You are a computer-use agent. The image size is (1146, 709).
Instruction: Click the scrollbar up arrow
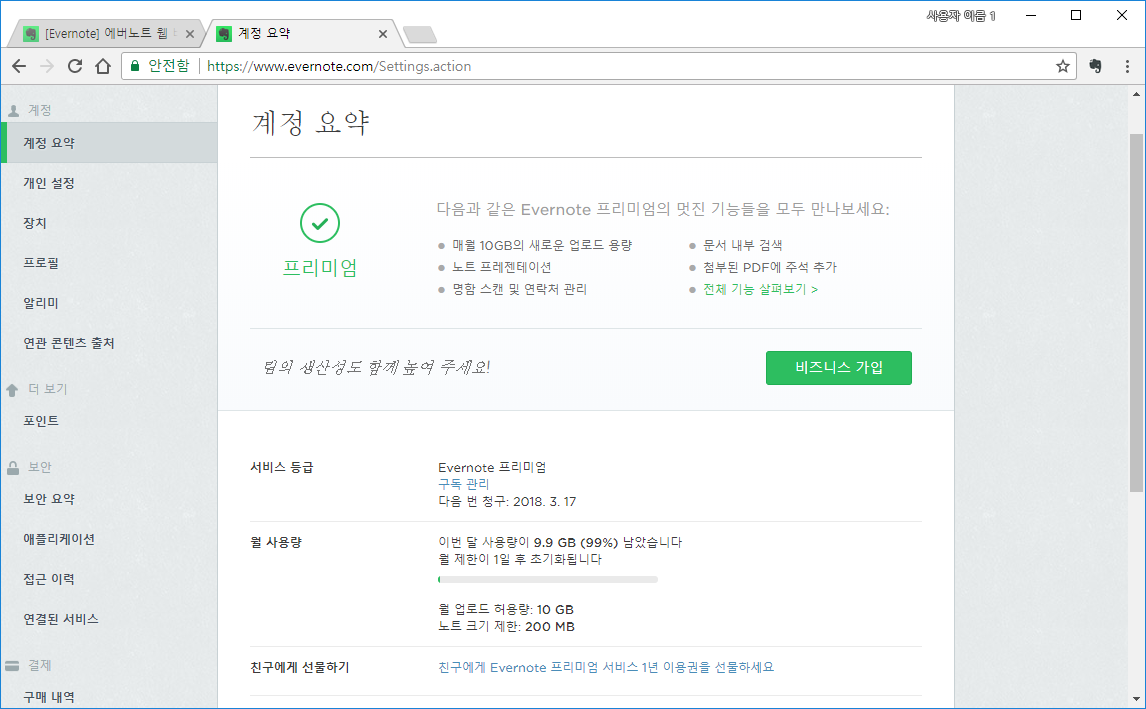coord(1136,94)
